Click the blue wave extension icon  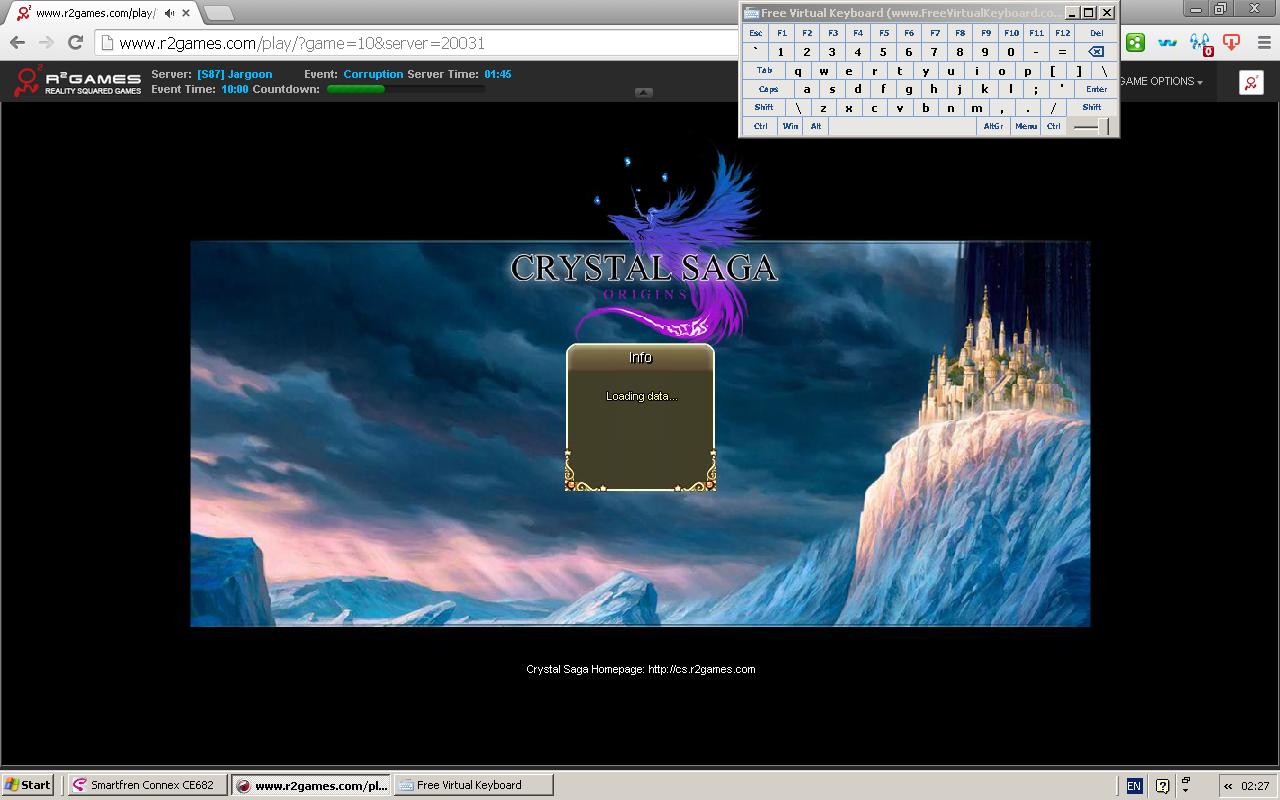coord(1167,42)
